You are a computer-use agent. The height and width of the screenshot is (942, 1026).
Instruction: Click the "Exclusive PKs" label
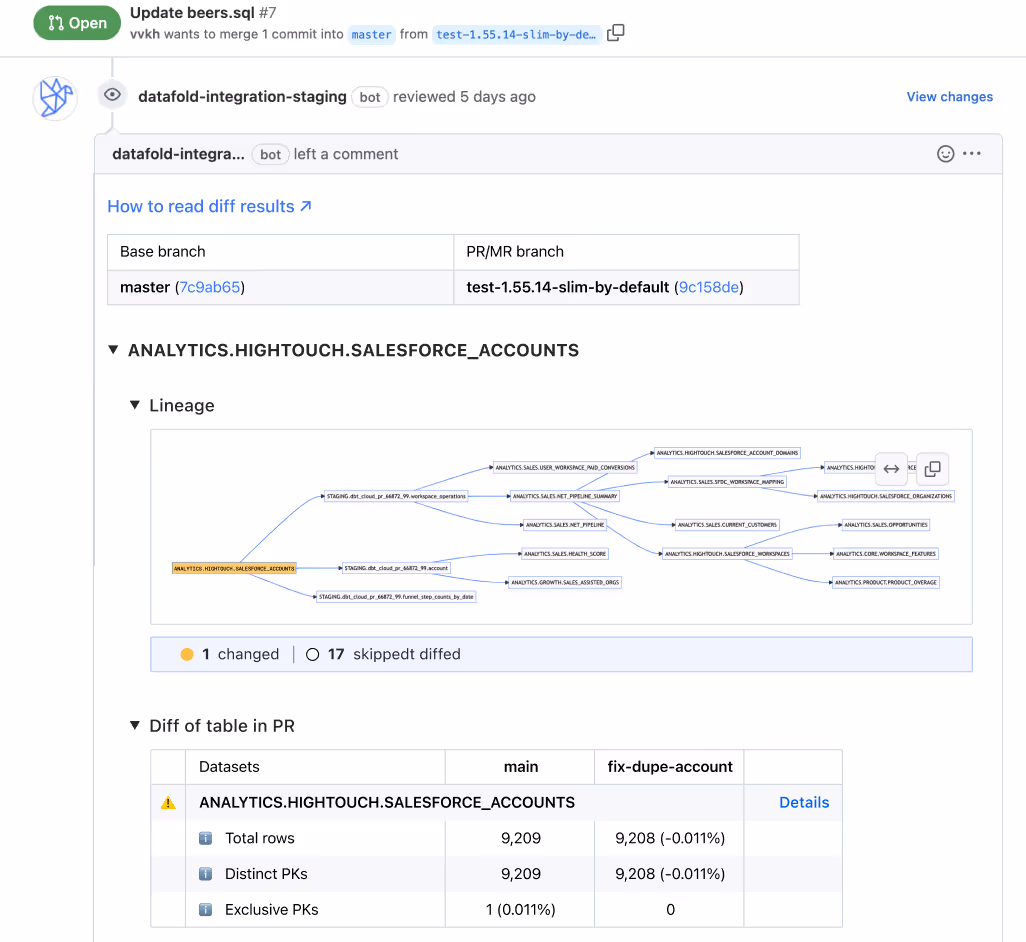272,910
